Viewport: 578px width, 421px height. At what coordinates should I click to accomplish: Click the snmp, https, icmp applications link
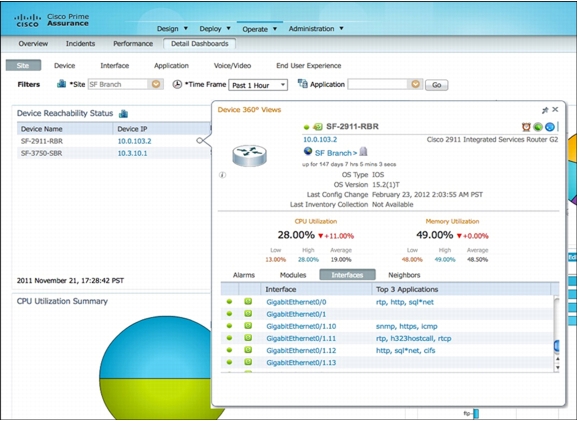click(407, 326)
